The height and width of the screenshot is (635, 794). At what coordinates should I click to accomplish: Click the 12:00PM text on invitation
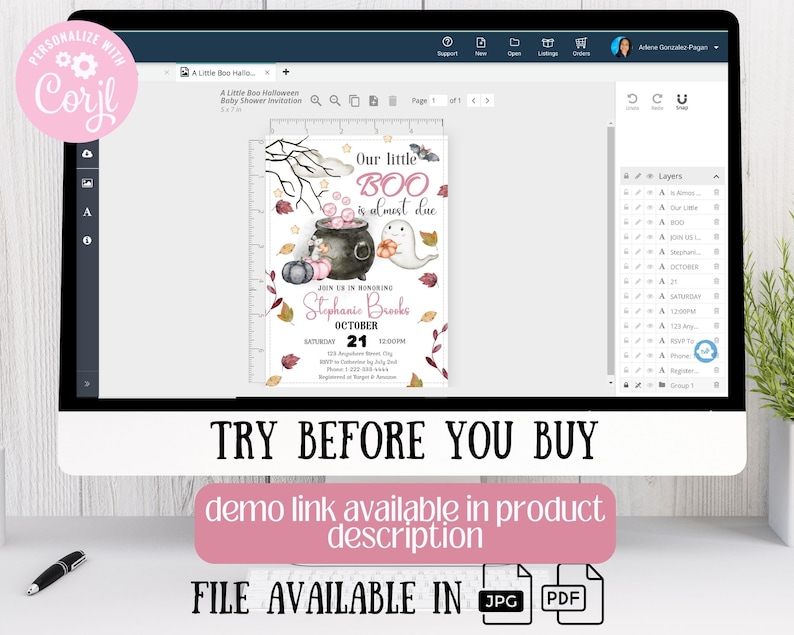[392, 341]
